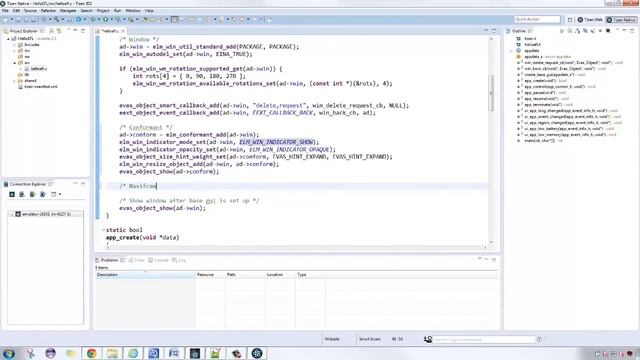Viewport: 640px width, 360px height.
Task: Switch to the Log tab
Action: tap(179, 260)
